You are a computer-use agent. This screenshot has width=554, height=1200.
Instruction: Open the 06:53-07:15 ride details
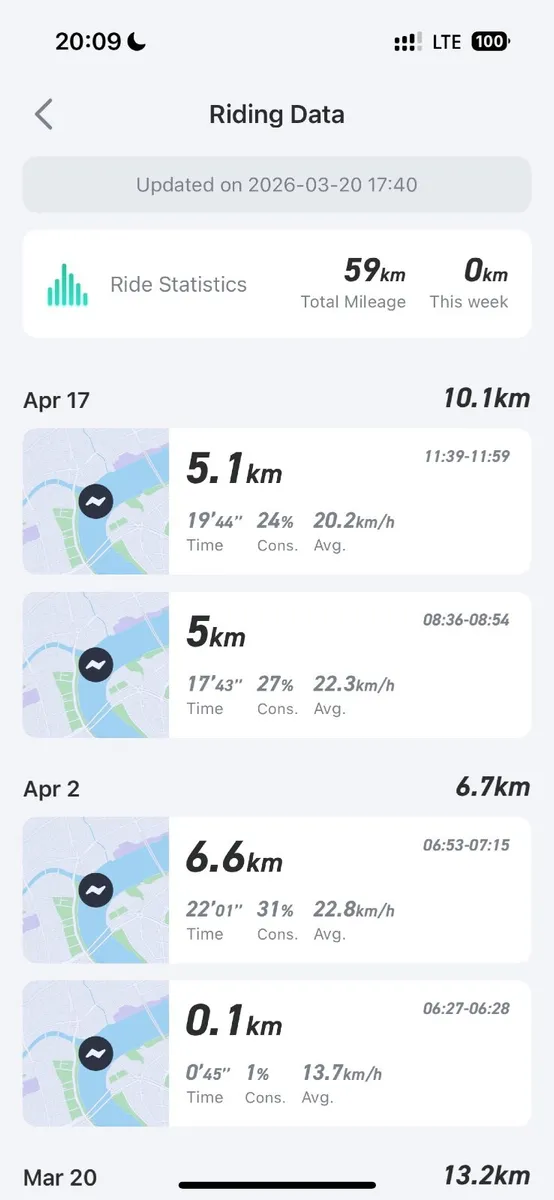point(277,890)
